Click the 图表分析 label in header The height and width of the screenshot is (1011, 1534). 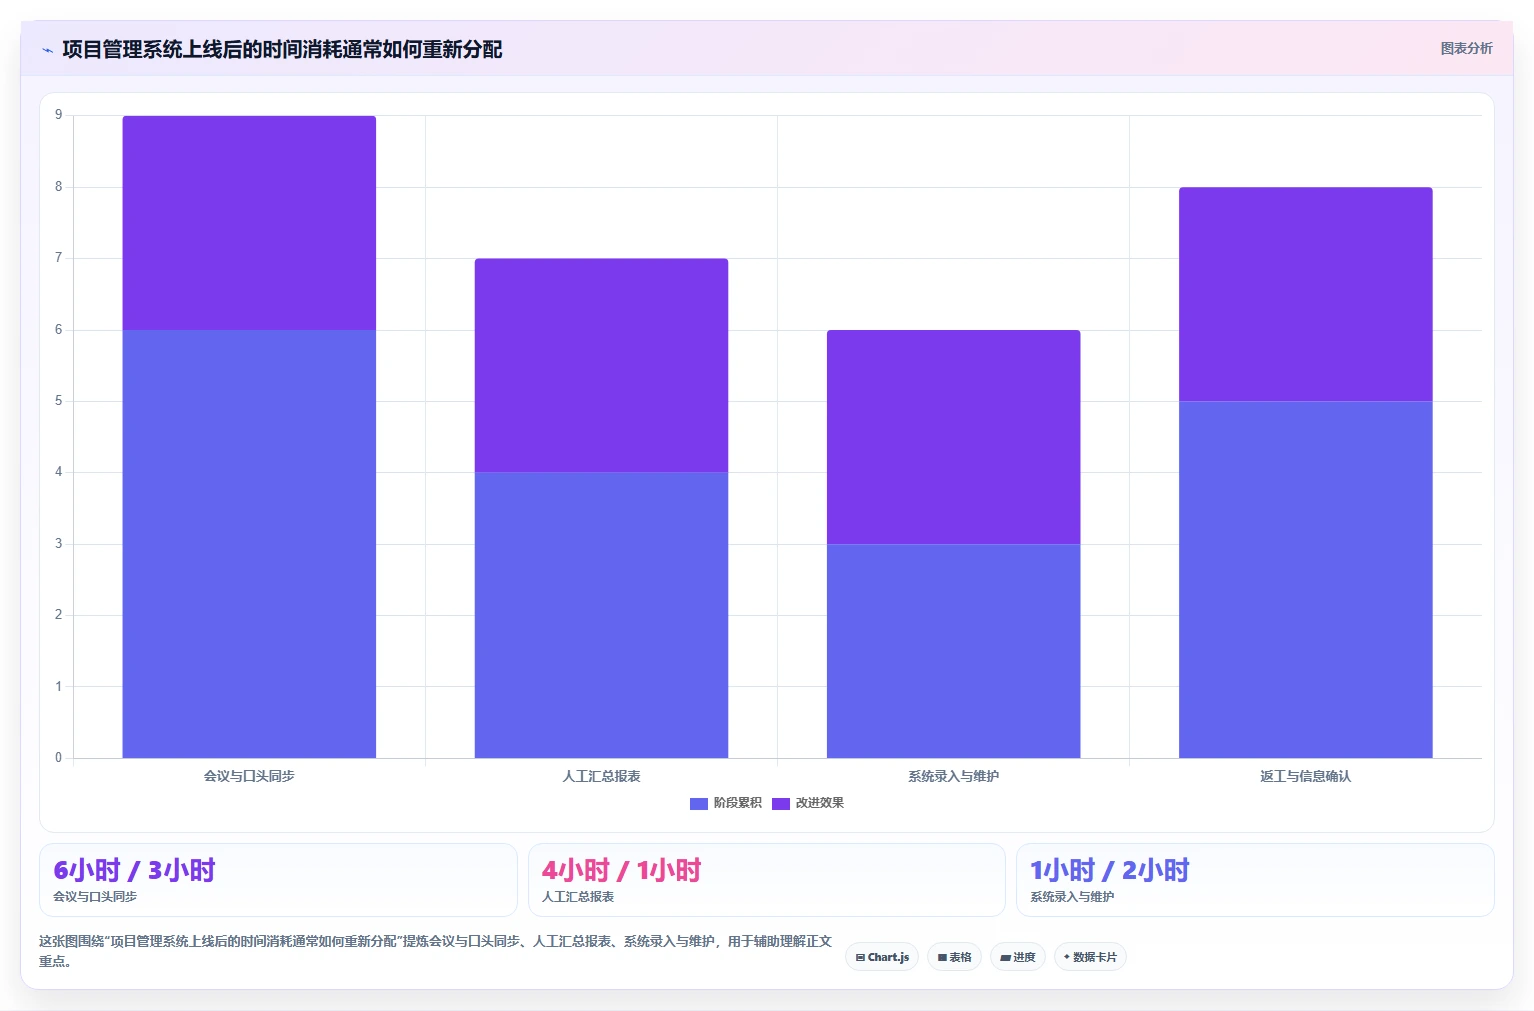[x=1466, y=48]
